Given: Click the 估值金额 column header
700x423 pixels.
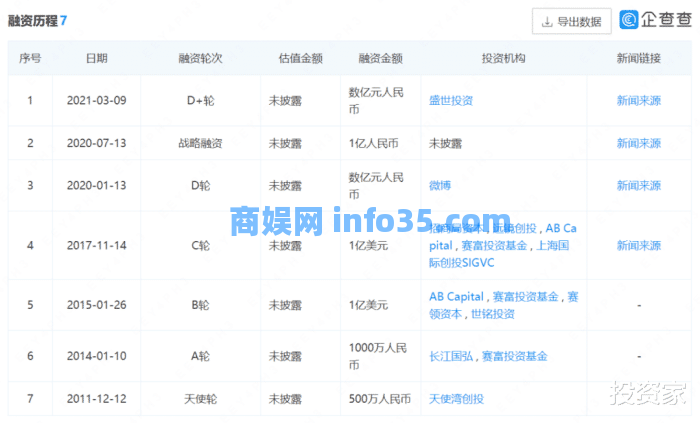Looking at the screenshot, I should click(300, 58).
